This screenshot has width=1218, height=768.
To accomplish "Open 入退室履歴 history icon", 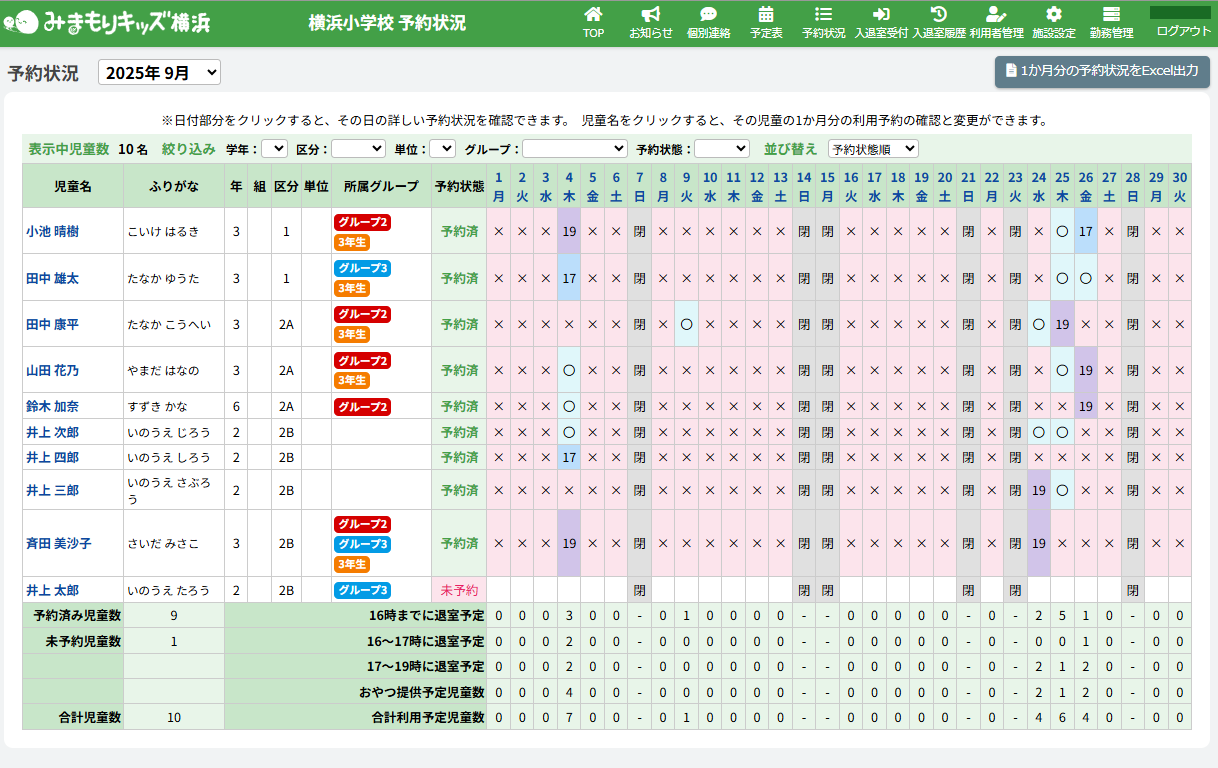I will pos(938,15).
